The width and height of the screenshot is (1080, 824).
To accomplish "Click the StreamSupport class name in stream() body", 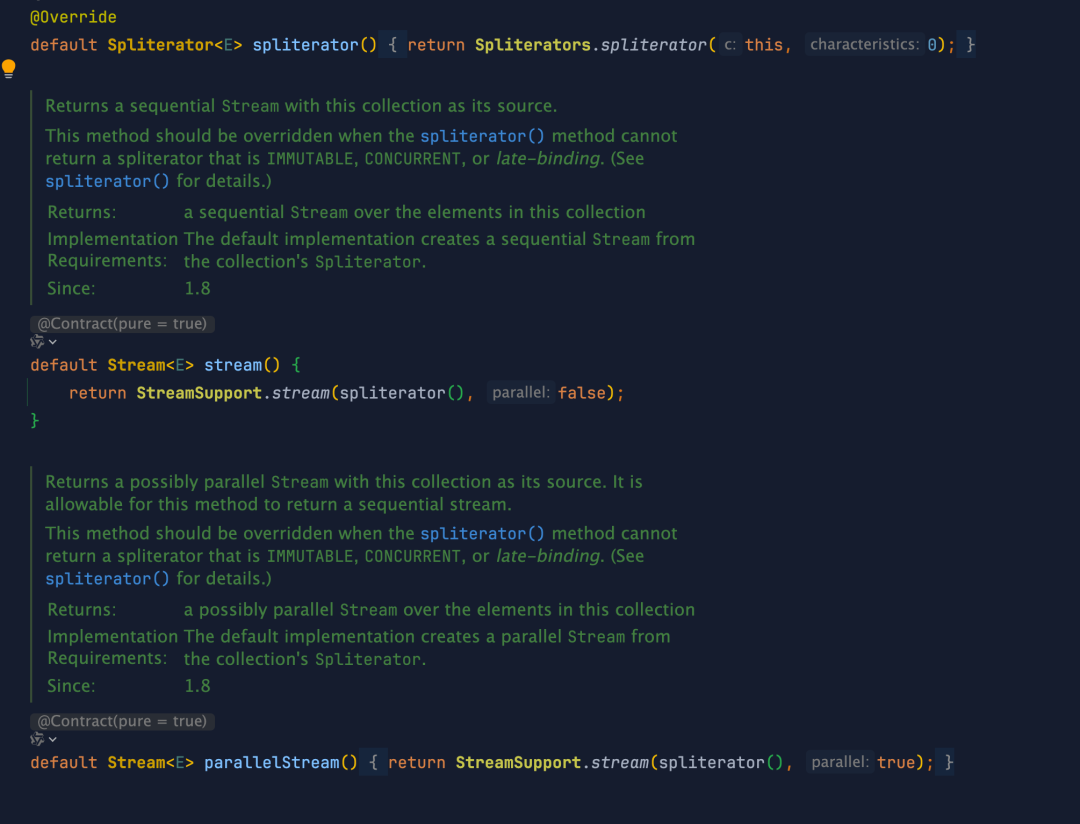I will [x=198, y=393].
